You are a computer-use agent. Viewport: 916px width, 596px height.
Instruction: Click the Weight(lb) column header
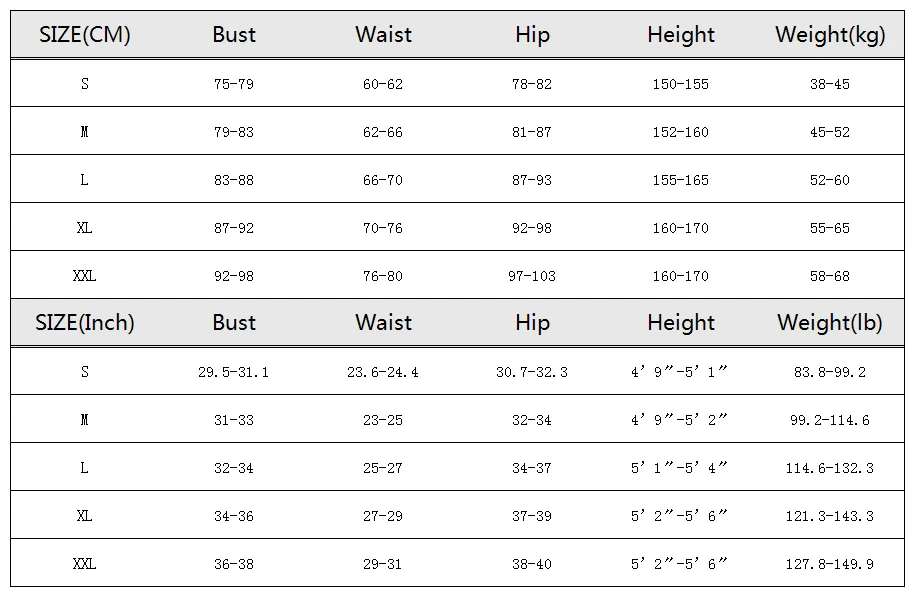coord(830,323)
